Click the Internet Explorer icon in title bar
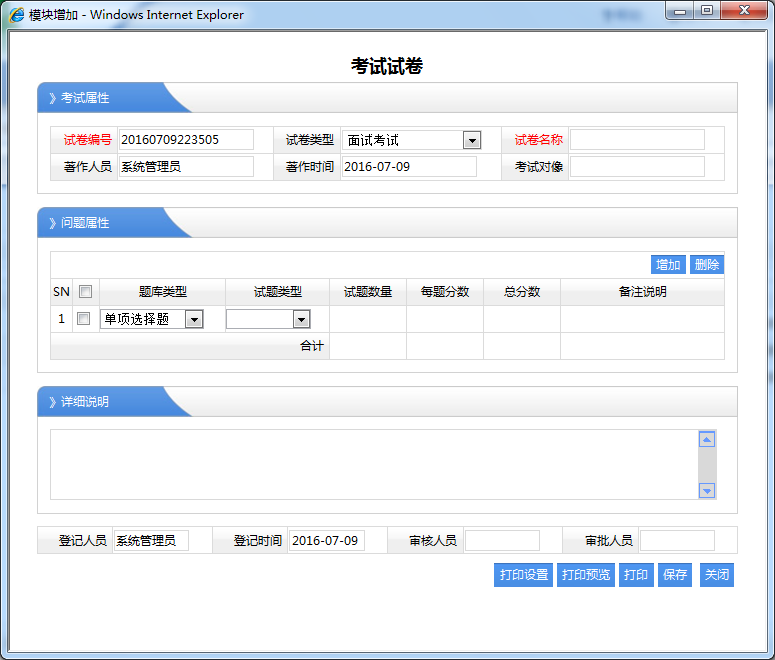This screenshot has height=660, width=775. 17,15
